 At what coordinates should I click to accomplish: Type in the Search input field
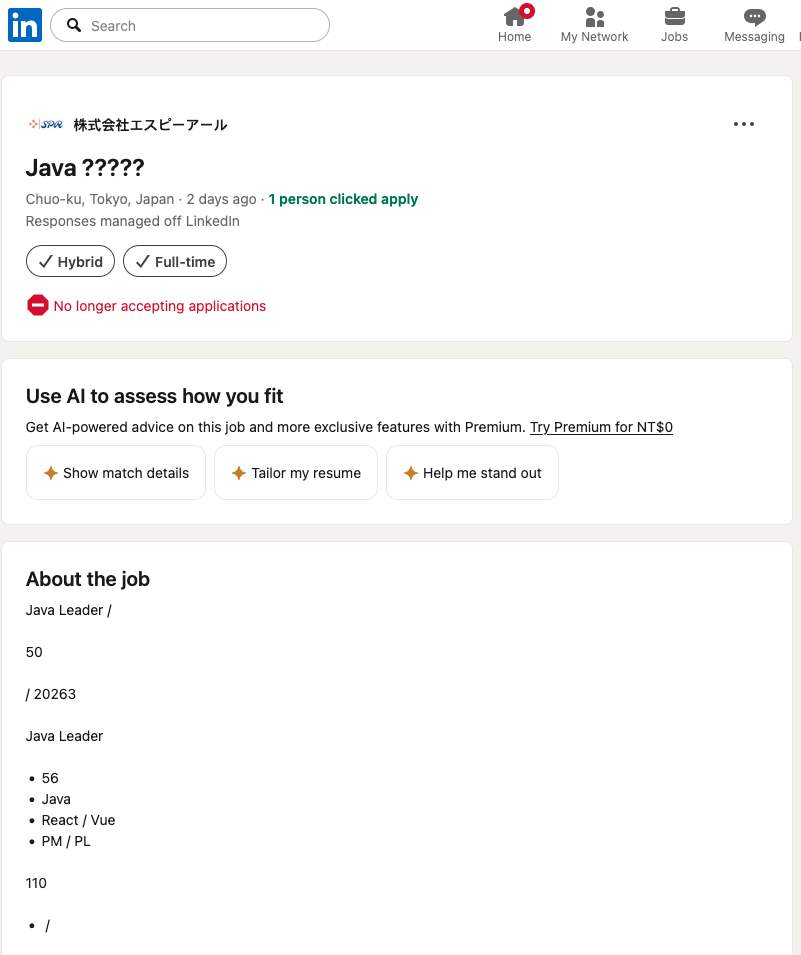200,26
